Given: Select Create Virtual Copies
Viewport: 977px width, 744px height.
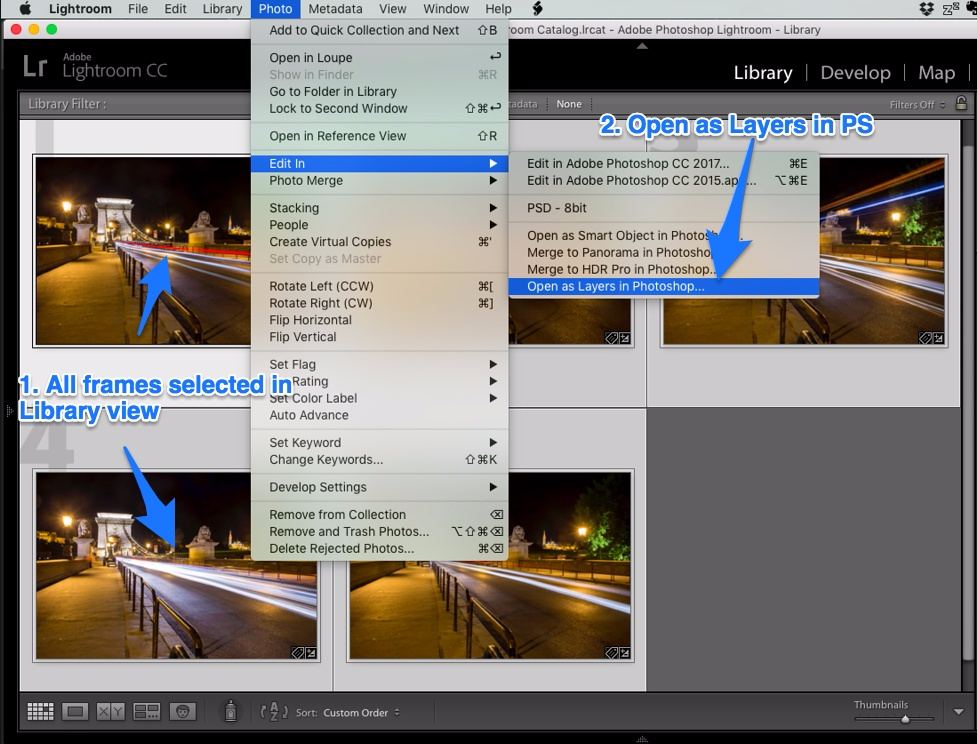Looking at the screenshot, I should (x=379, y=242).
